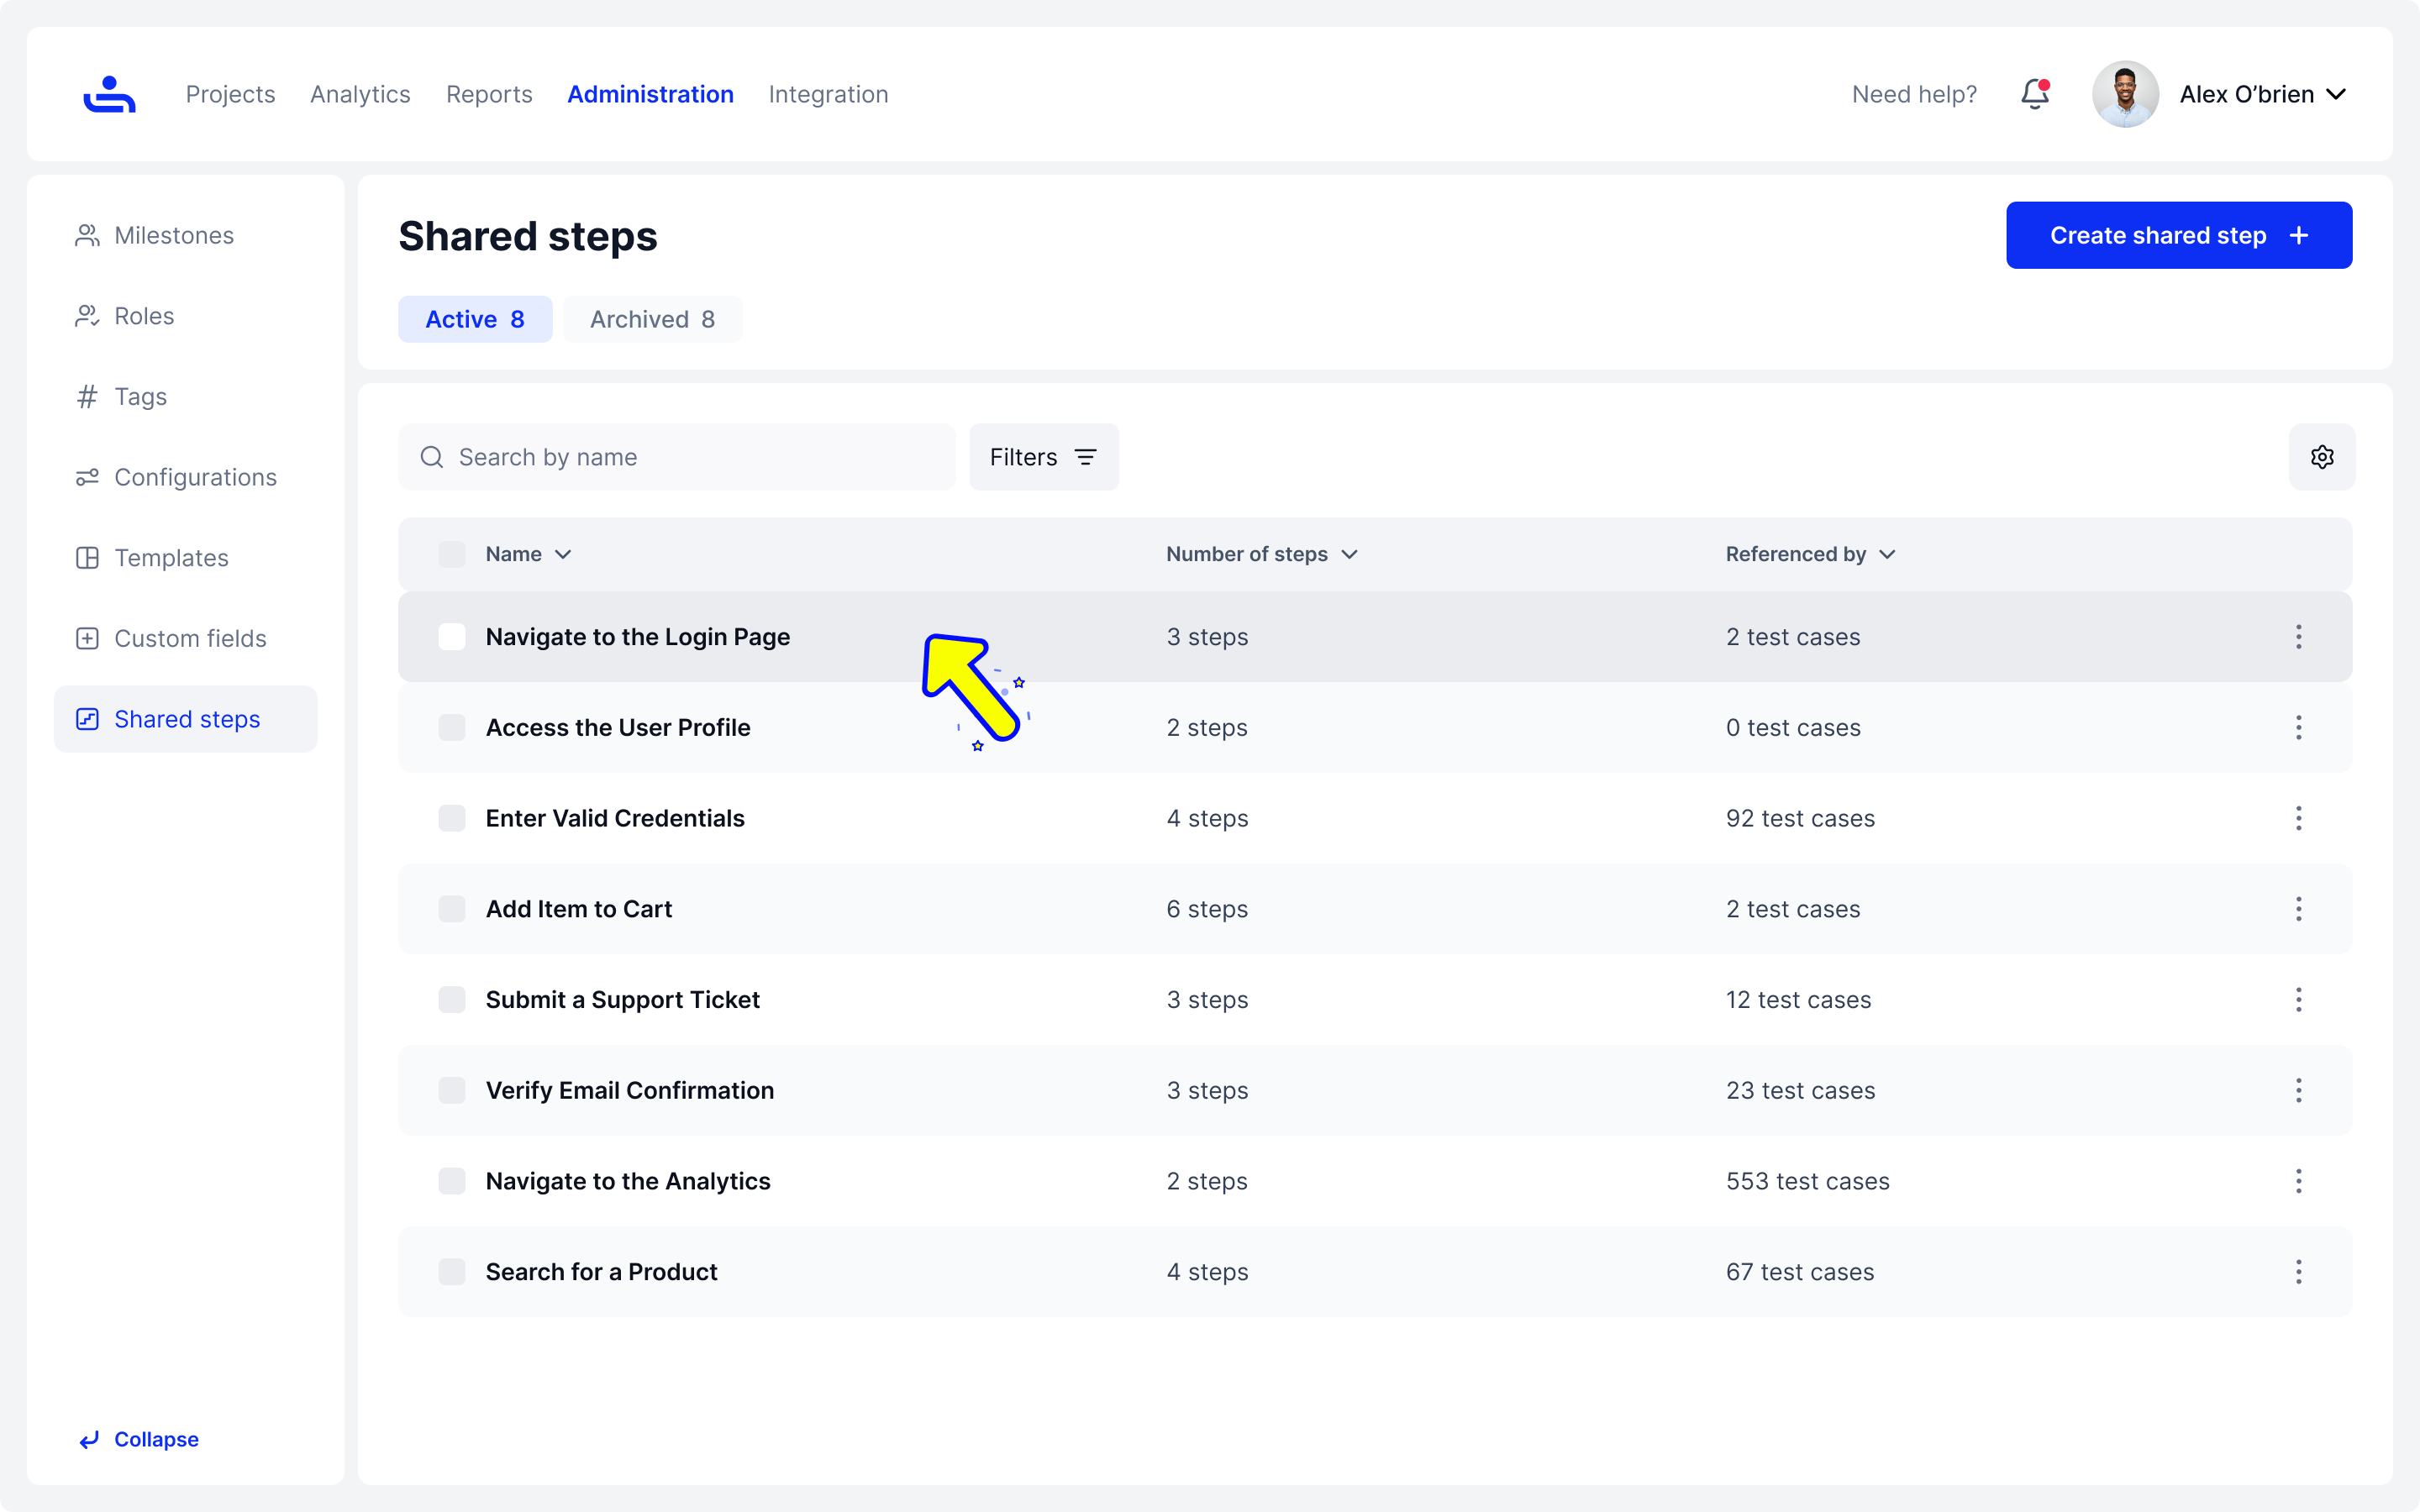Sort by the Name column chevron
The width and height of the screenshot is (2420, 1512).
tap(563, 554)
